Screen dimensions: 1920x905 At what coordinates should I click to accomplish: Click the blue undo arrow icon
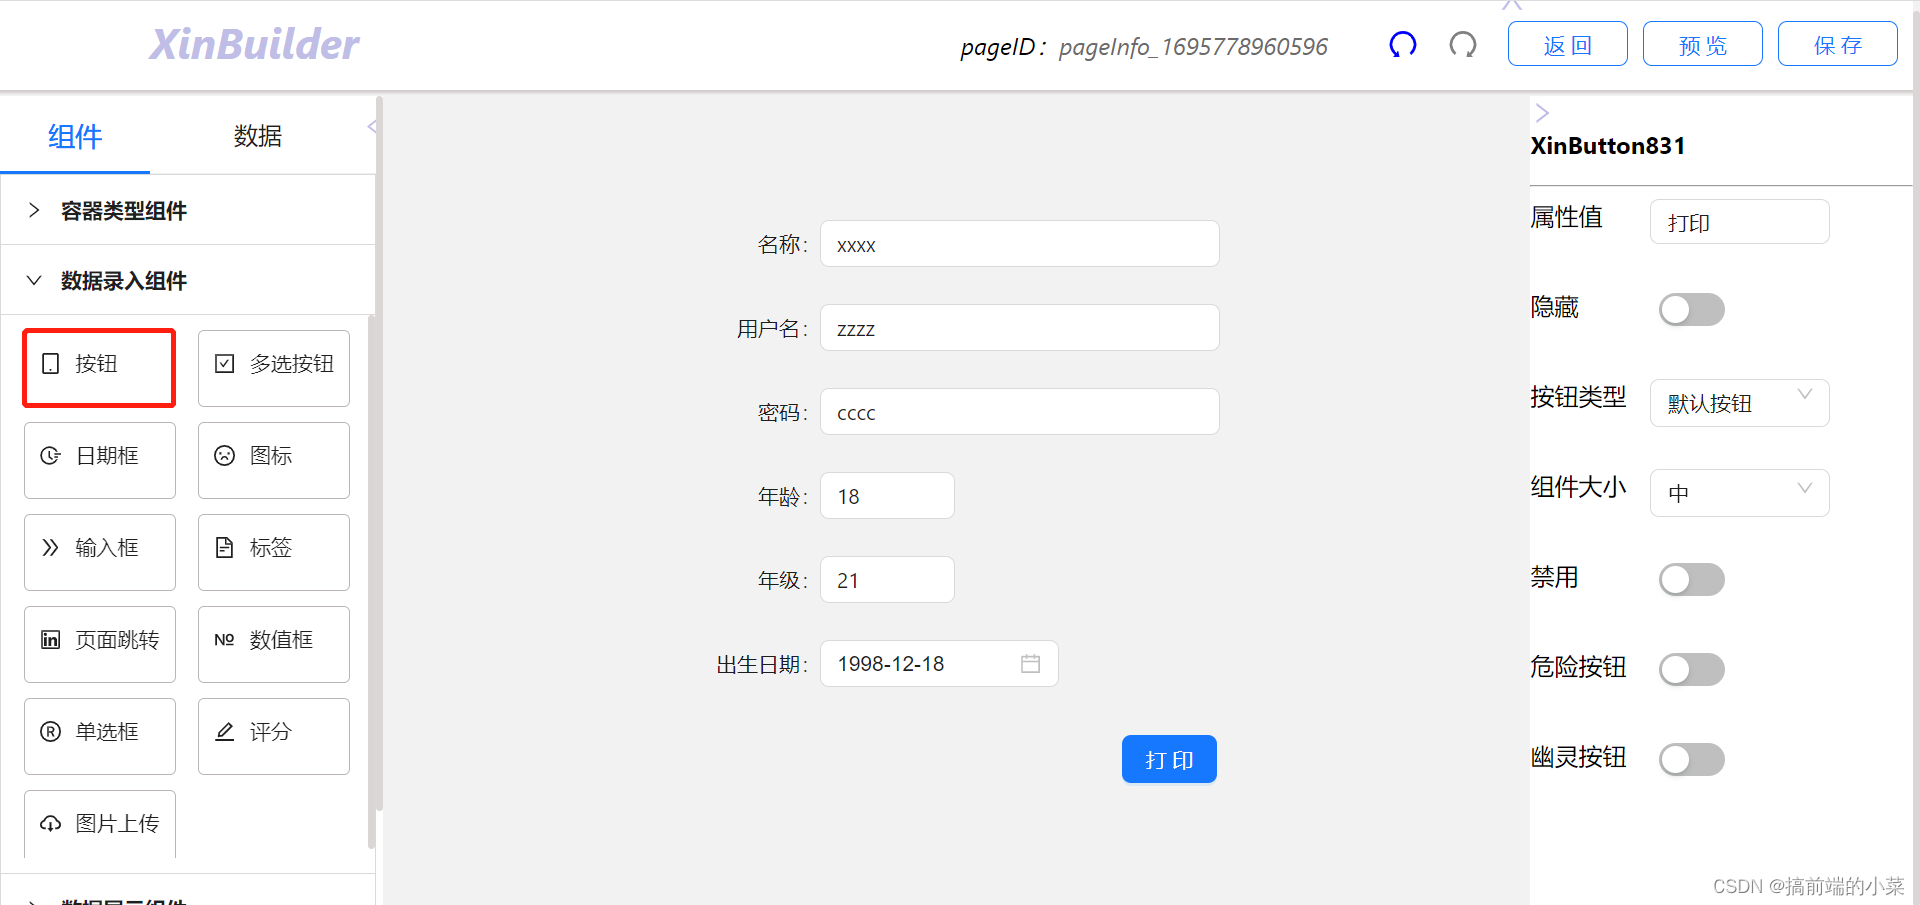coord(1403,45)
